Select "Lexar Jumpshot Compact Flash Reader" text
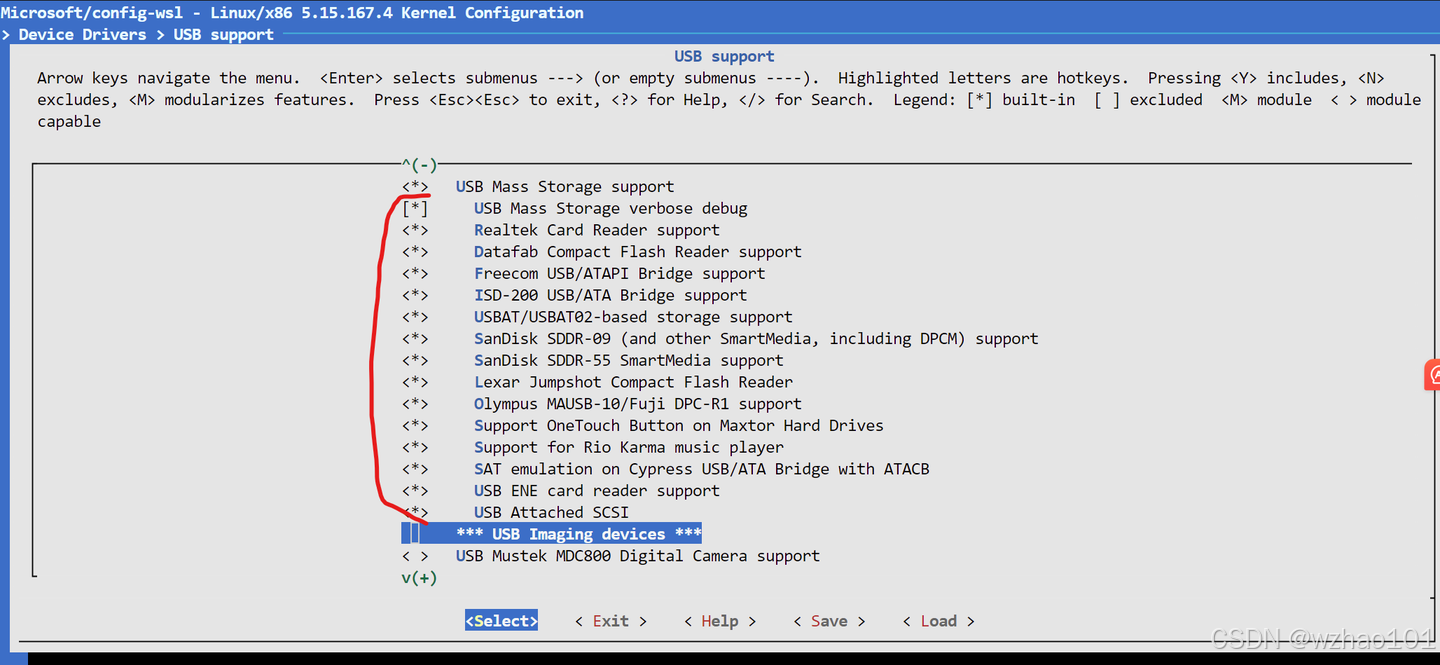Viewport: 1440px width, 665px height. click(x=634, y=382)
